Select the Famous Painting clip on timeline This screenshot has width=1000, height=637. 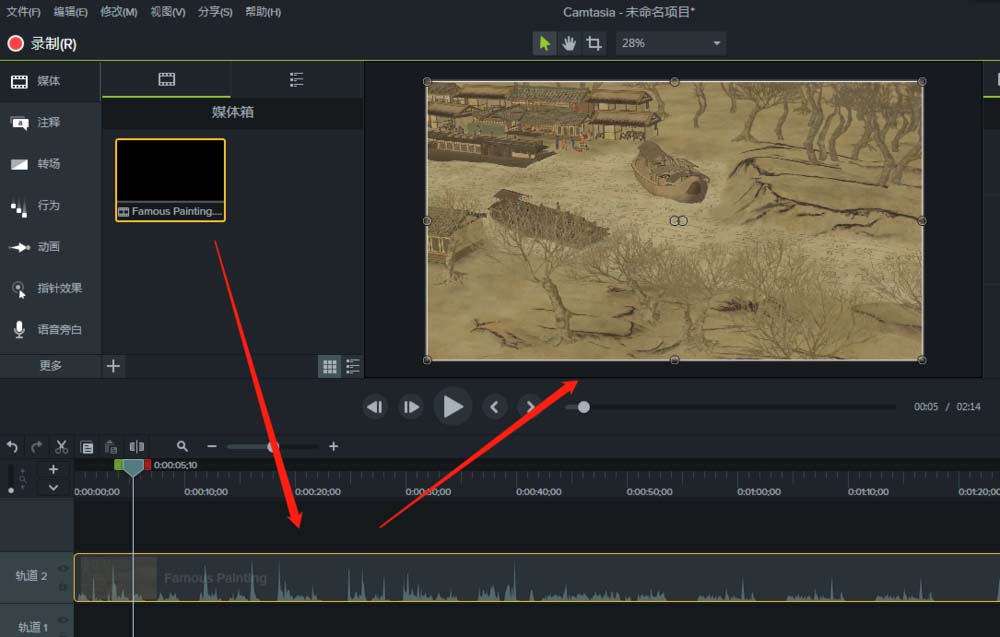coord(537,577)
